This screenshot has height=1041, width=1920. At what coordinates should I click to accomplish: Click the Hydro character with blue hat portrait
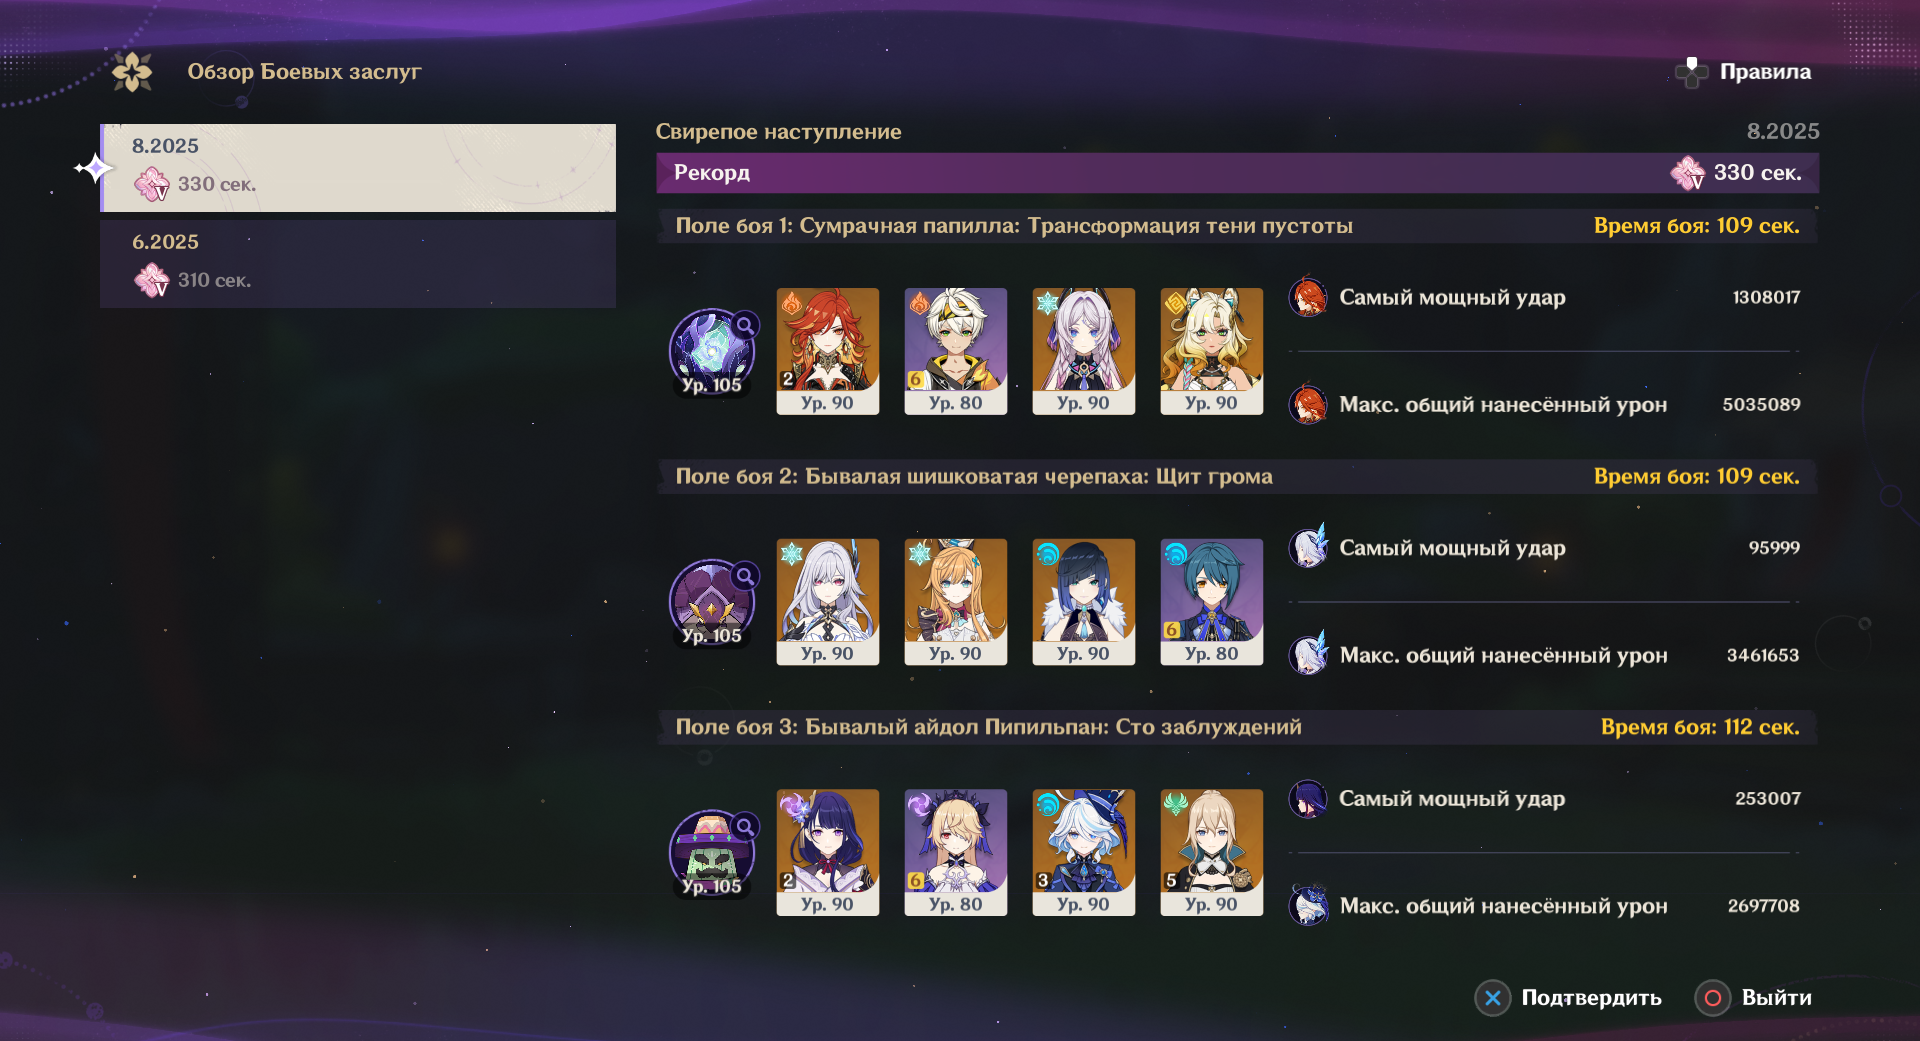pos(1084,852)
